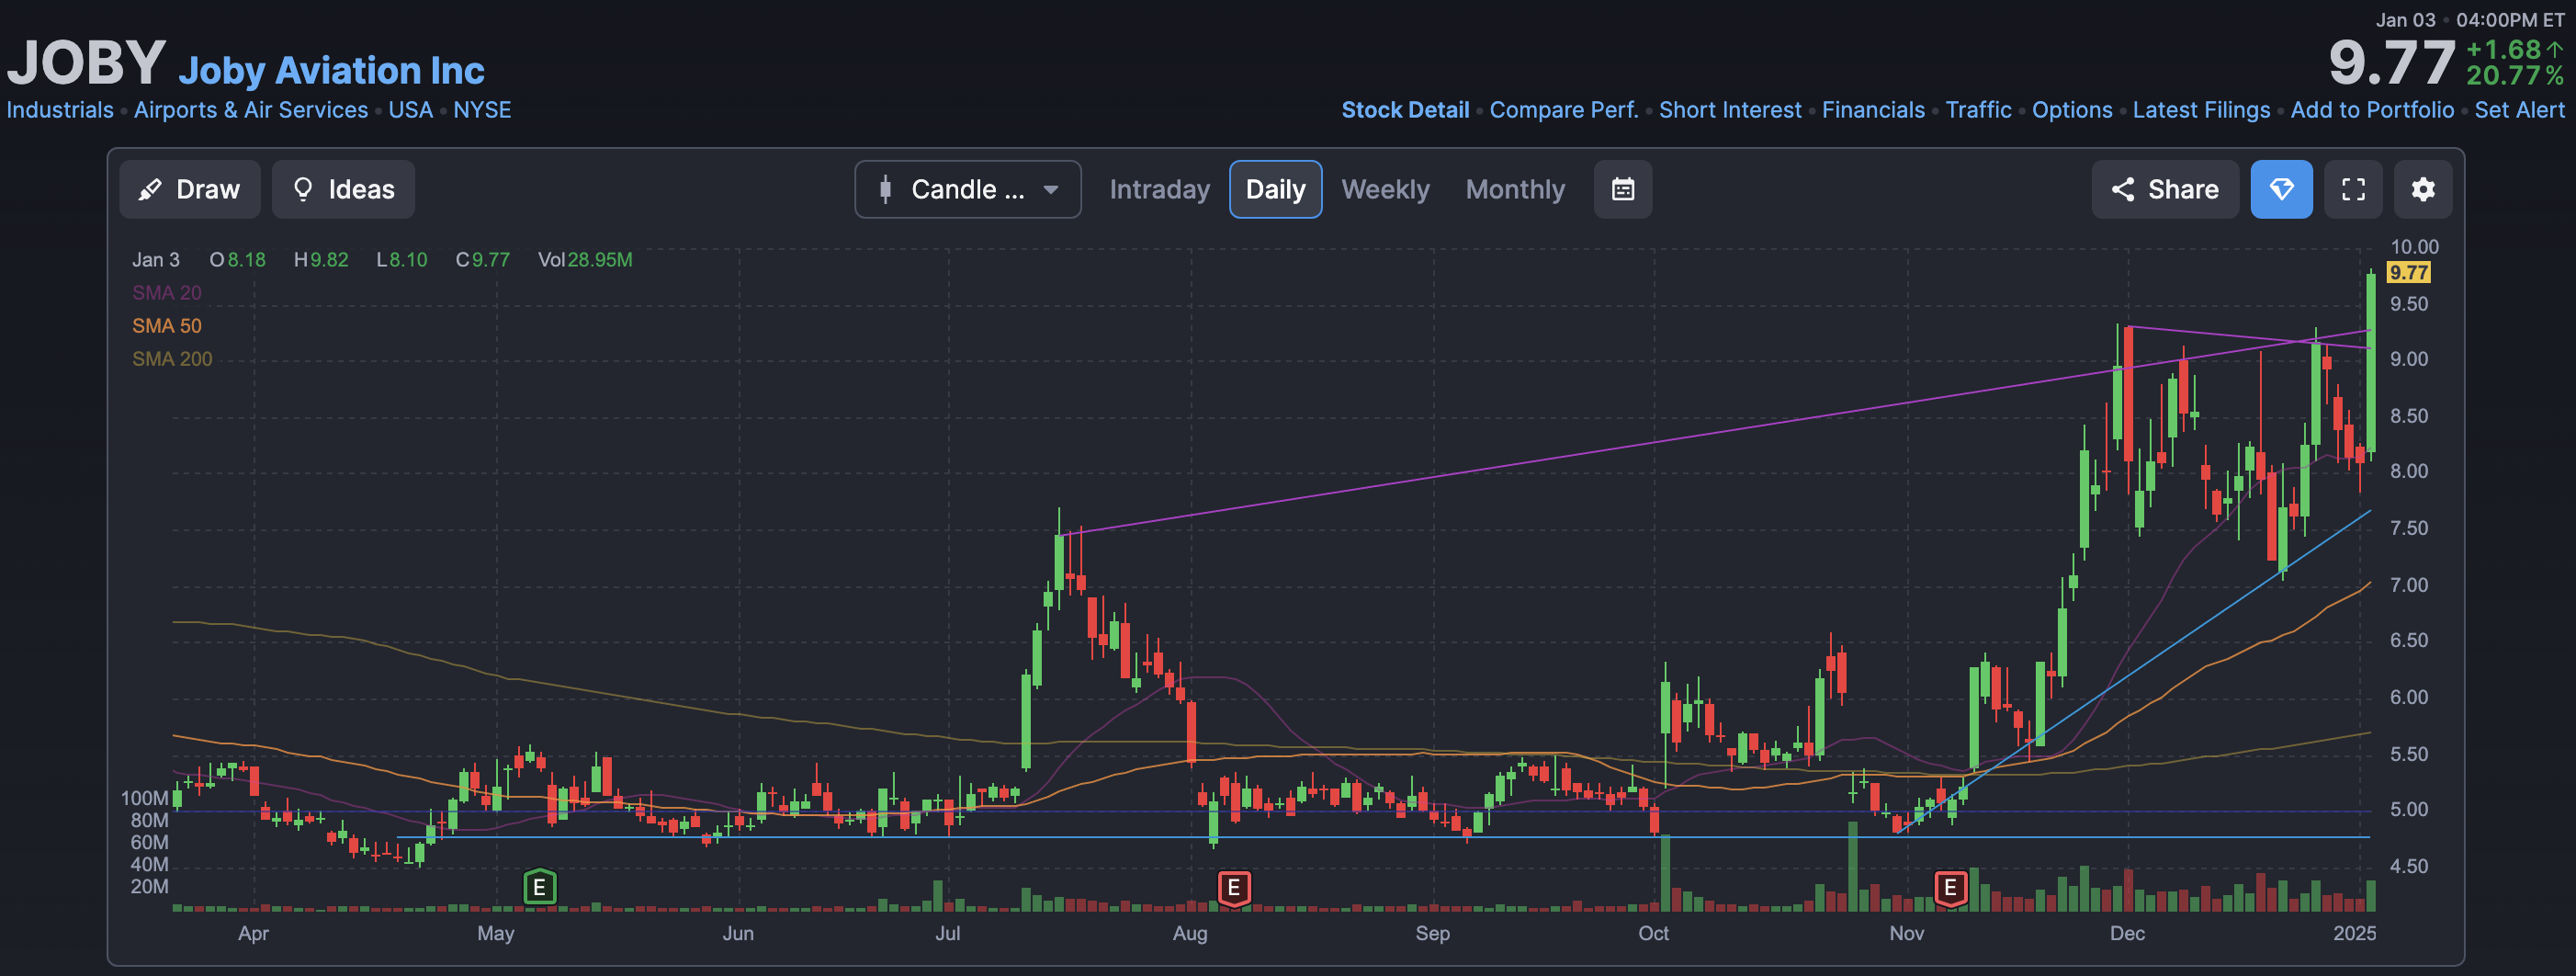
Task: Click the 100M volume axis label
Action: [x=144, y=798]
